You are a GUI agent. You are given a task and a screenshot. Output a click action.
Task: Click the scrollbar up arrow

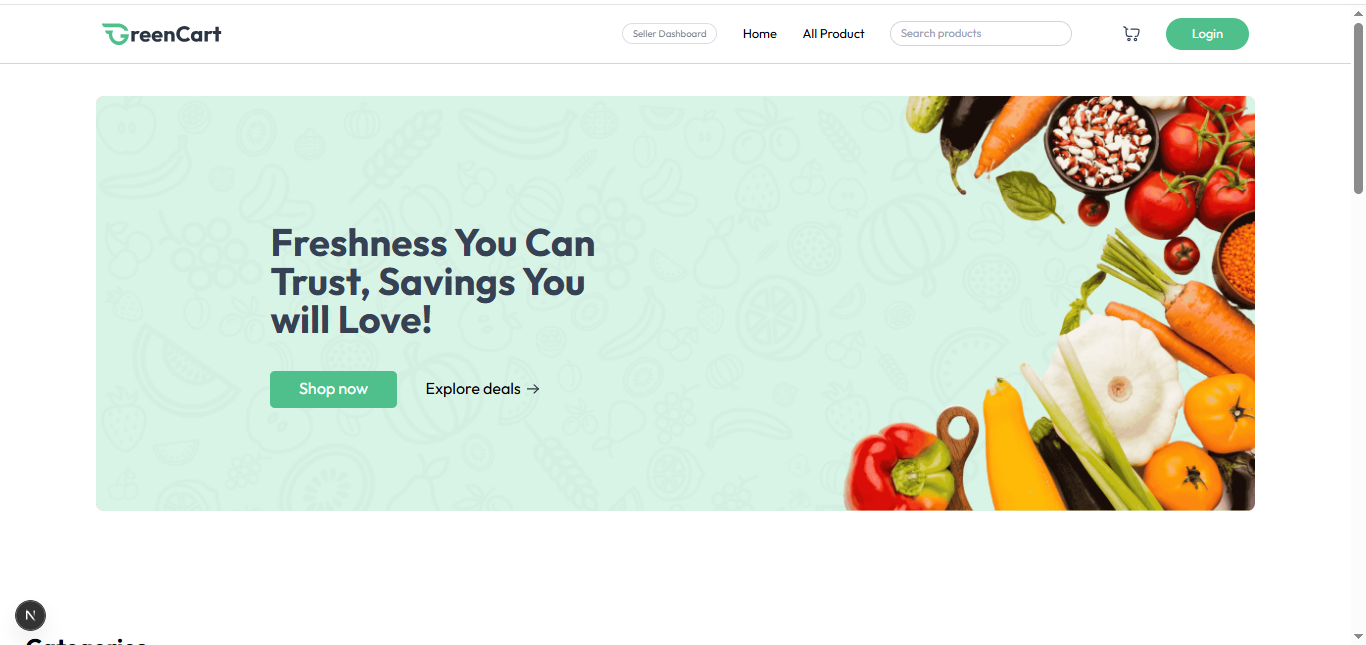click(x=1358, y=12)
